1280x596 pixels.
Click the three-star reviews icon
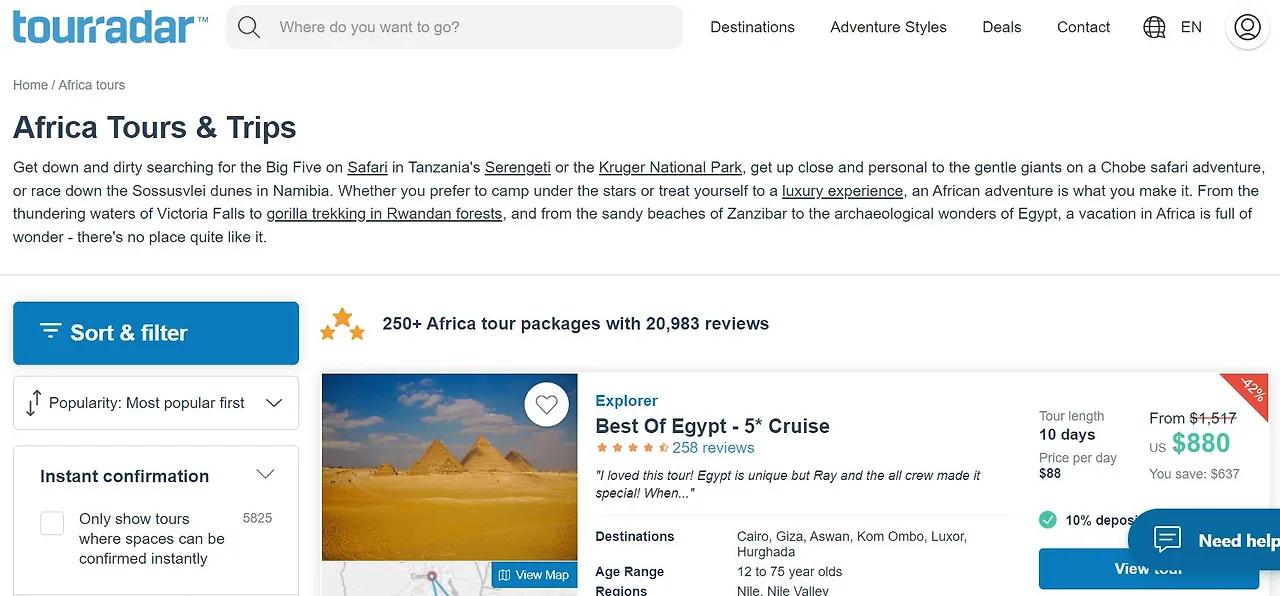coord(342,324)
